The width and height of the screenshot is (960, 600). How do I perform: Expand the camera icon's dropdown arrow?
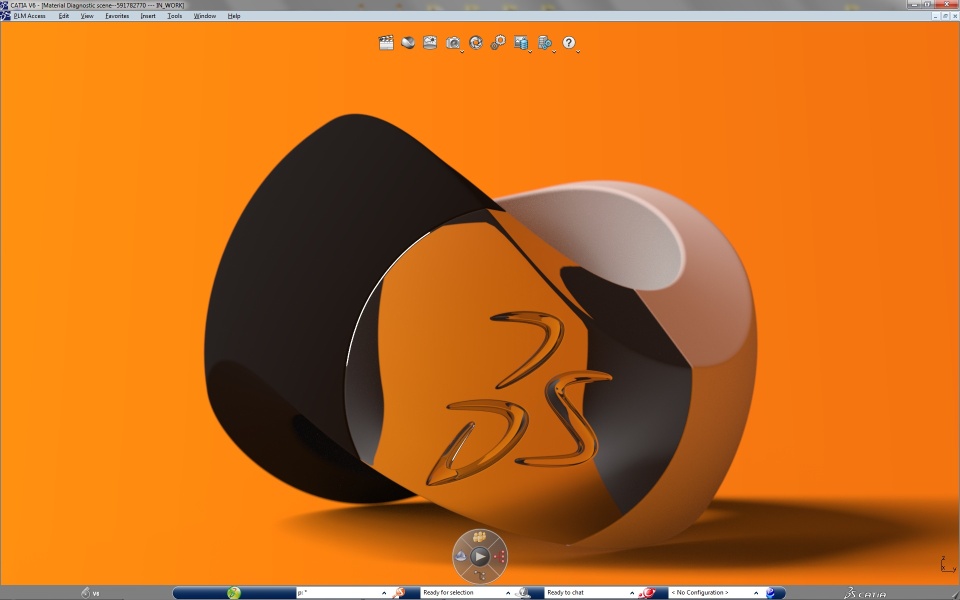(462, 51)
